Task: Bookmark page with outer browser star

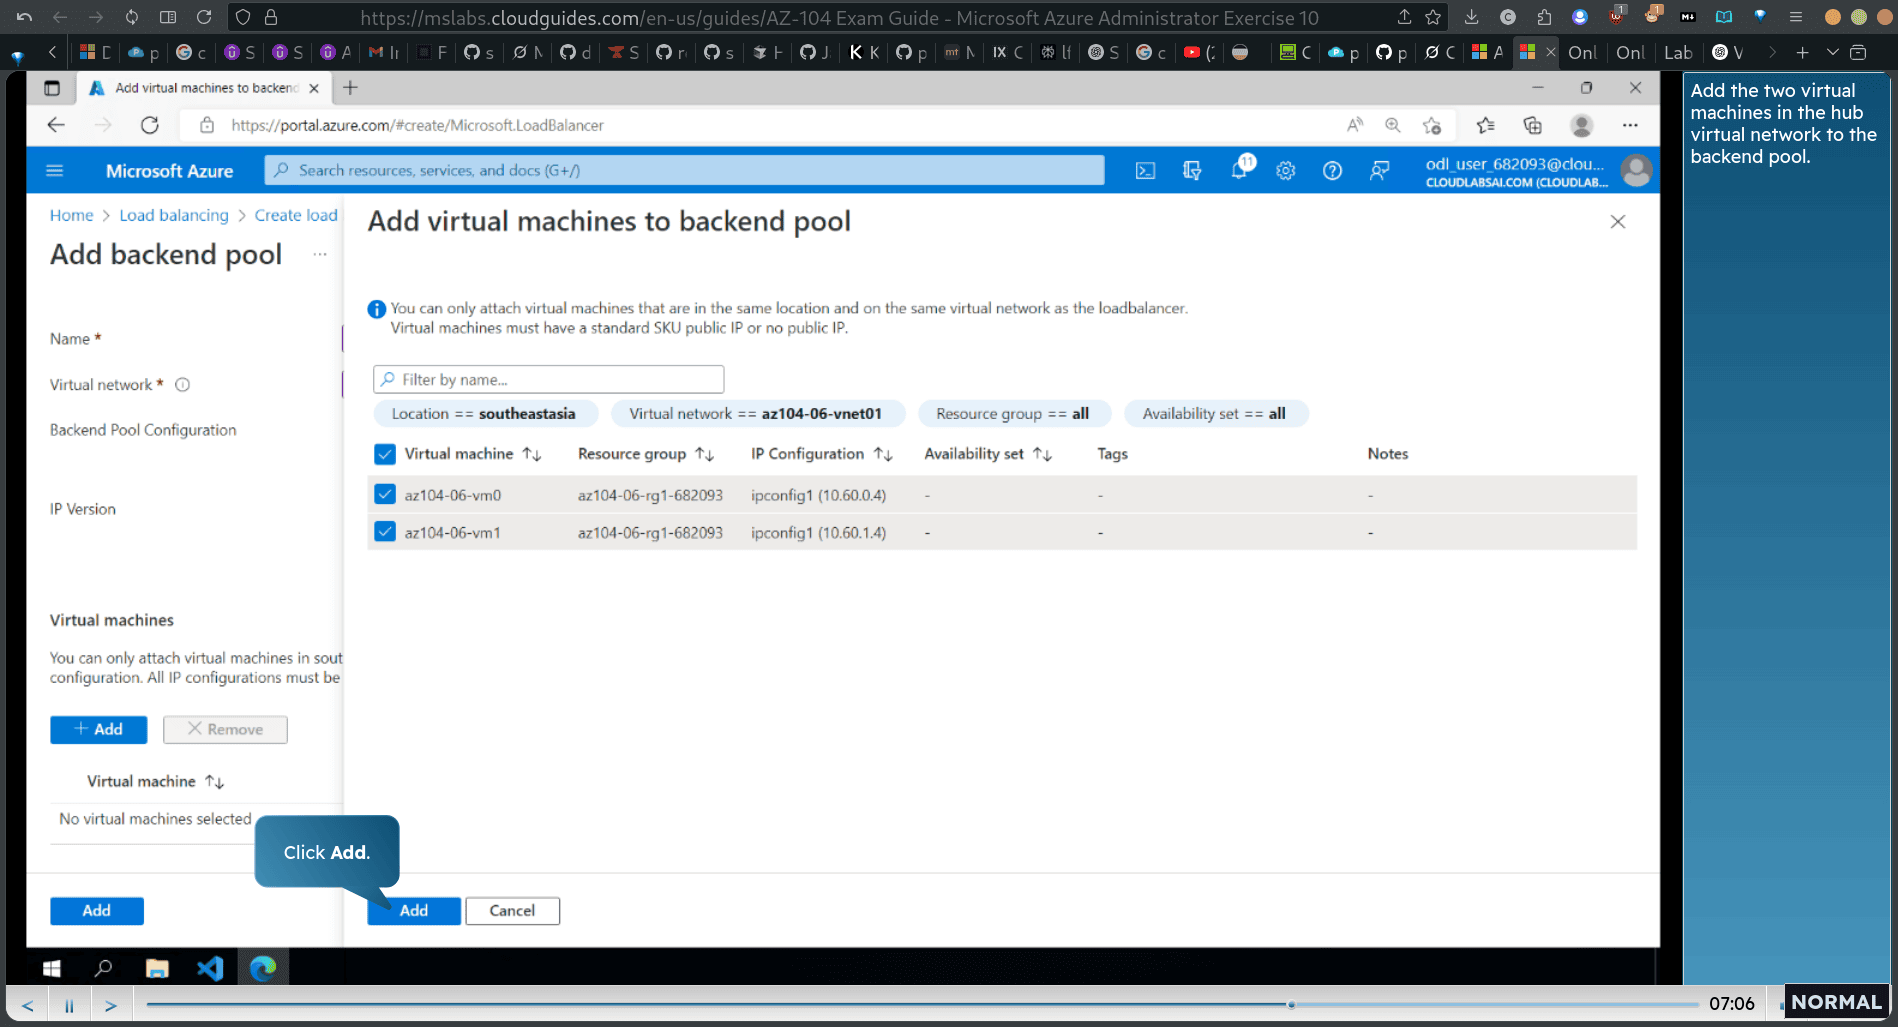Action: (1433, 17)
